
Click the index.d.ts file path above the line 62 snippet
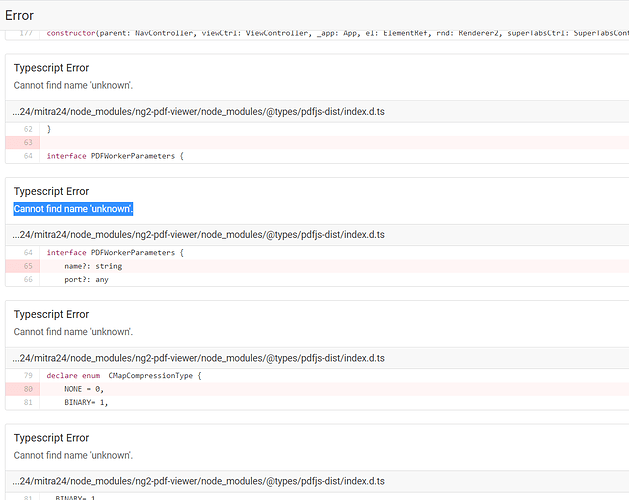click(198, 112)
